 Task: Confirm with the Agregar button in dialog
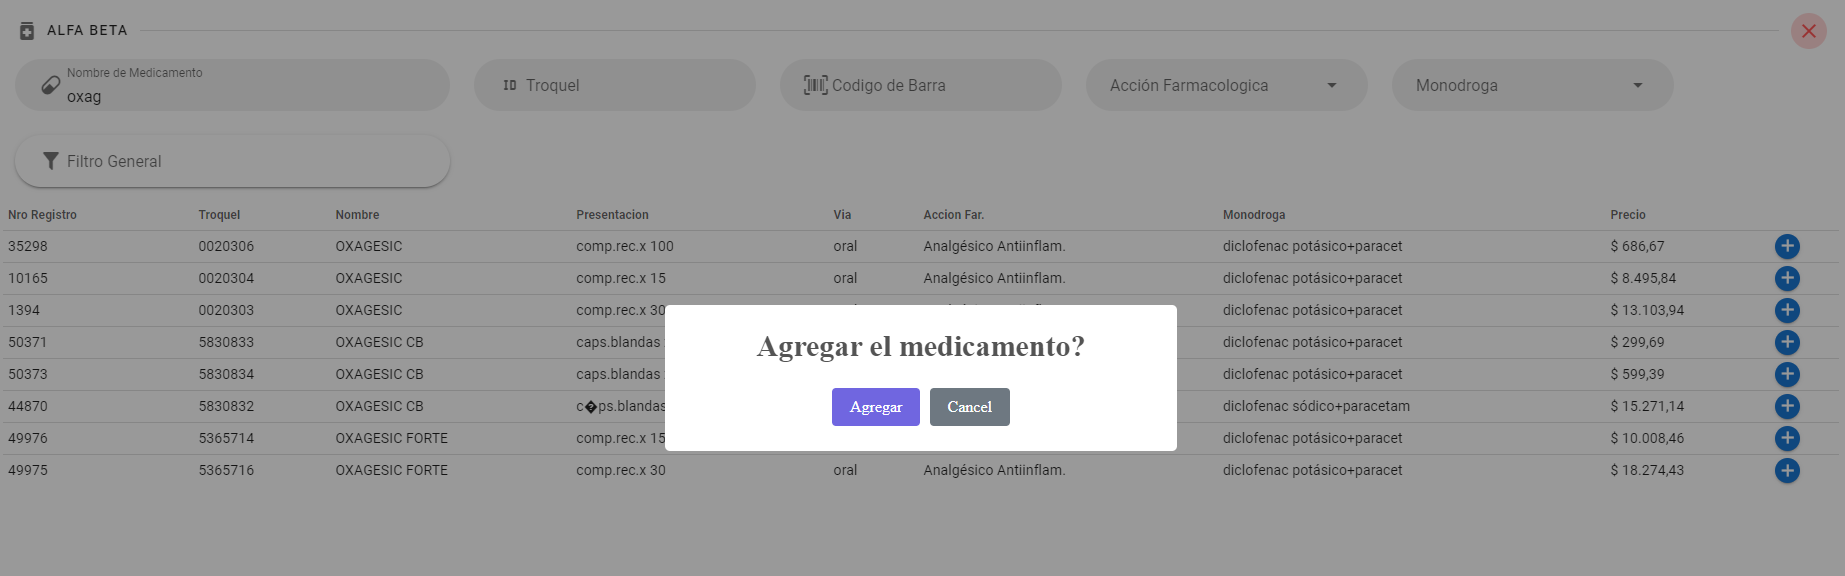tap(875, 407)
